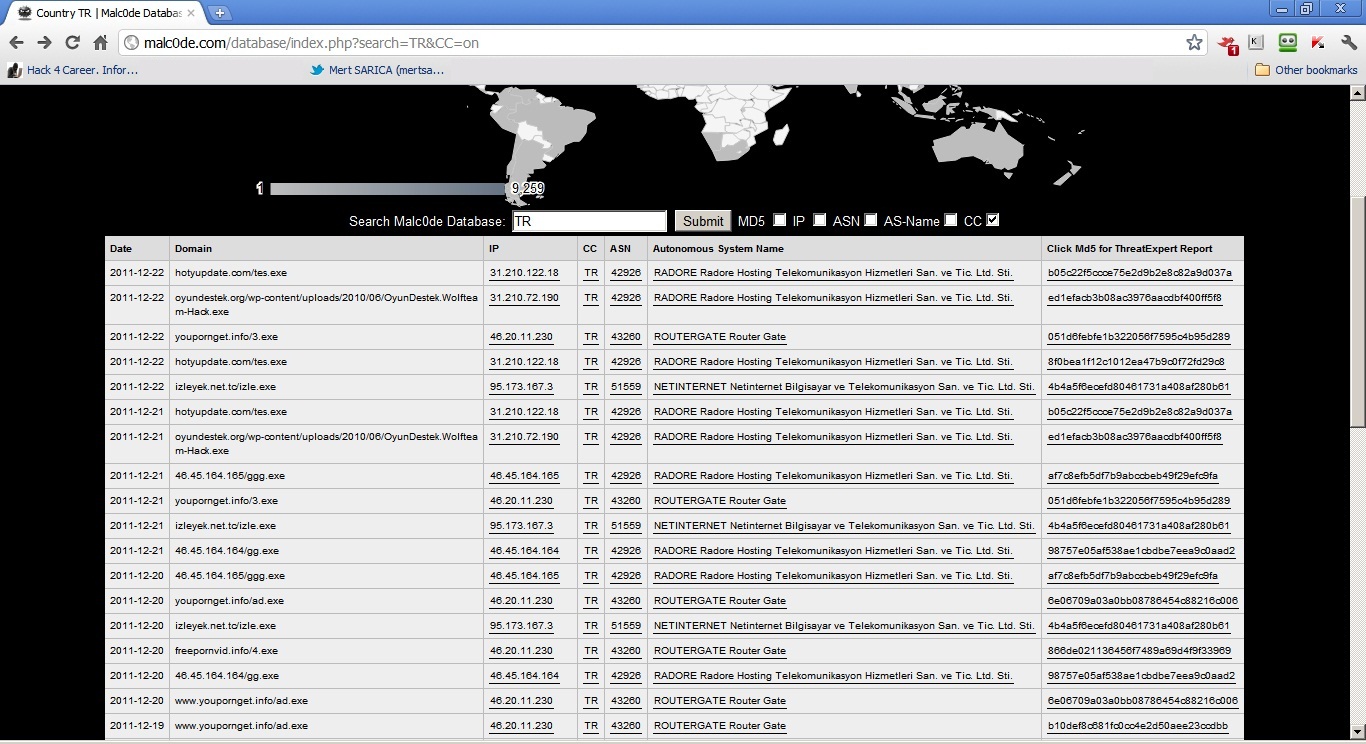Select domain text freepornvid.info/4.exe

coord(226,650)
